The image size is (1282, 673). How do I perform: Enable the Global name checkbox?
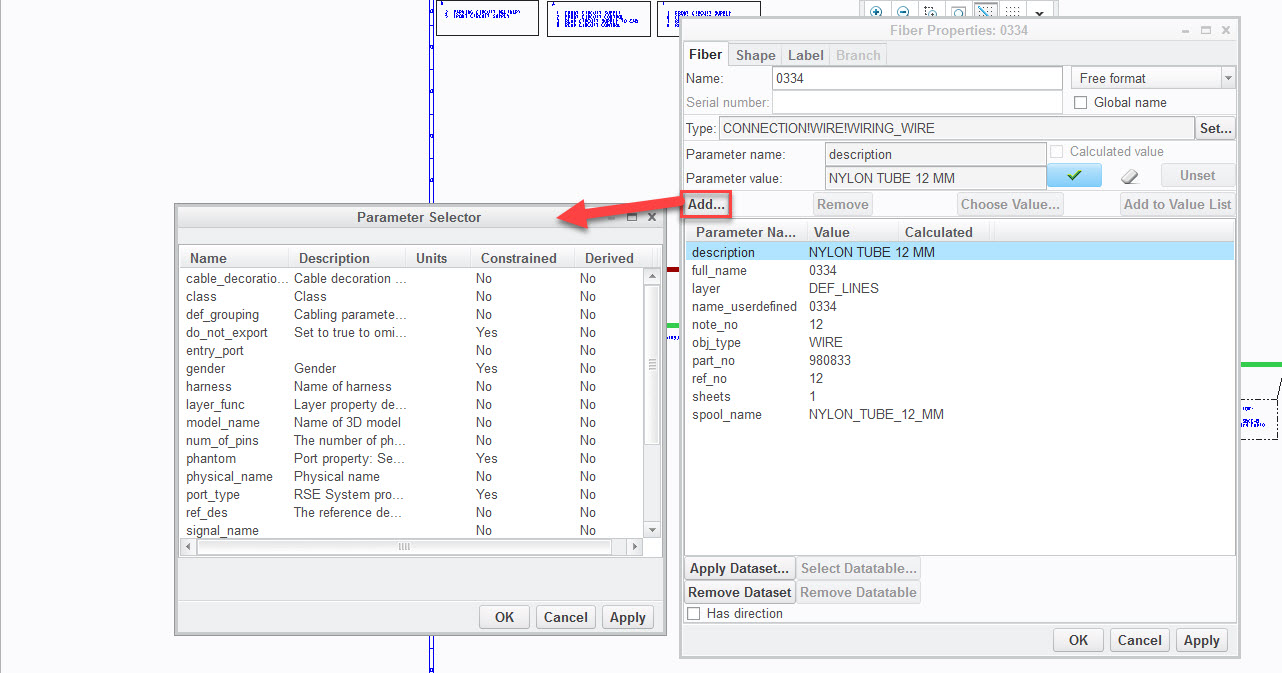coord(1080,102)
